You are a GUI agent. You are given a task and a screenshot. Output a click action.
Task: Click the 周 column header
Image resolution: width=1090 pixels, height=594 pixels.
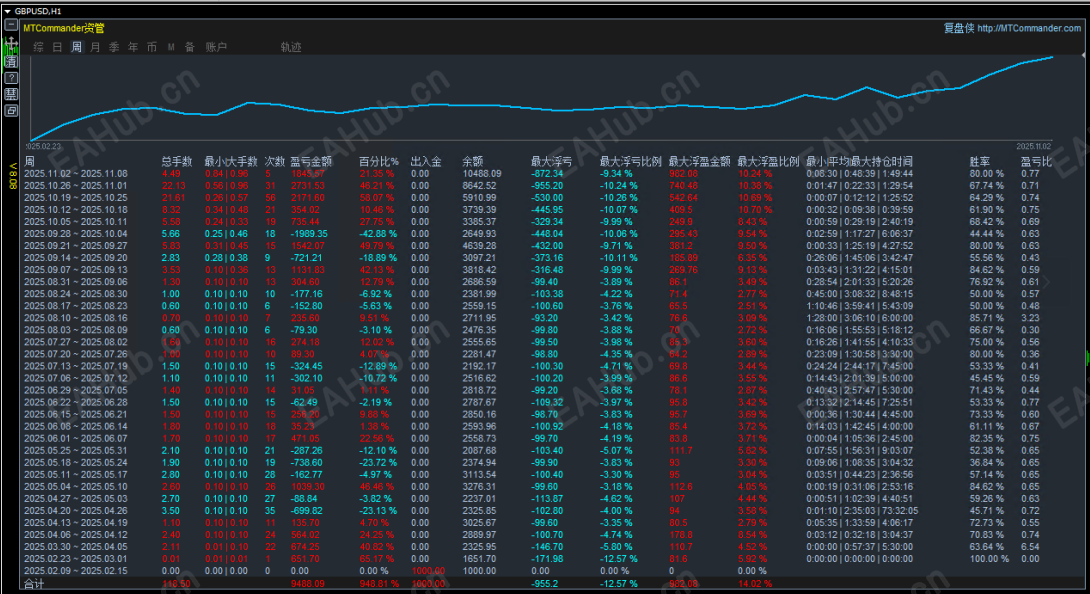click(29, 161)
